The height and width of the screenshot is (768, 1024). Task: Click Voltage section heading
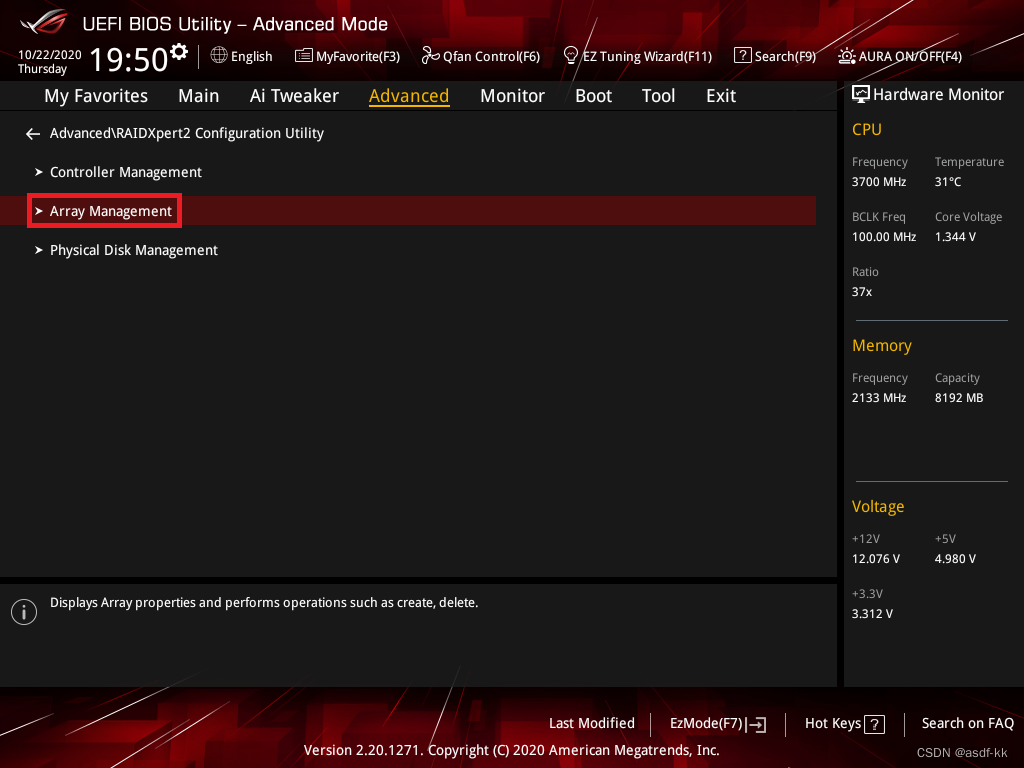click(878, 507)
